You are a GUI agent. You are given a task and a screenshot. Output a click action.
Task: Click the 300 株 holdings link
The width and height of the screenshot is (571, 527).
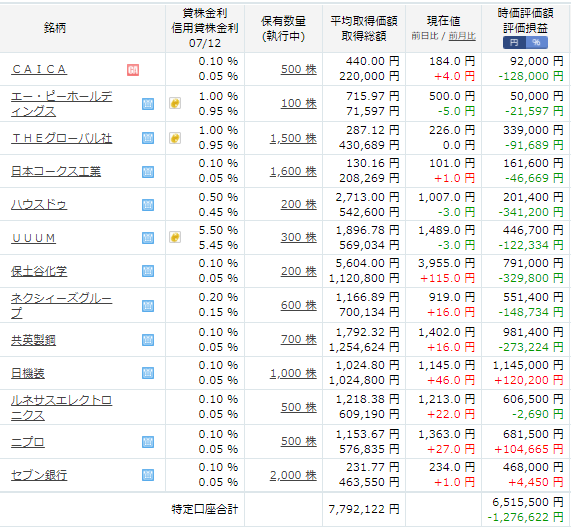tap(299, 237)
